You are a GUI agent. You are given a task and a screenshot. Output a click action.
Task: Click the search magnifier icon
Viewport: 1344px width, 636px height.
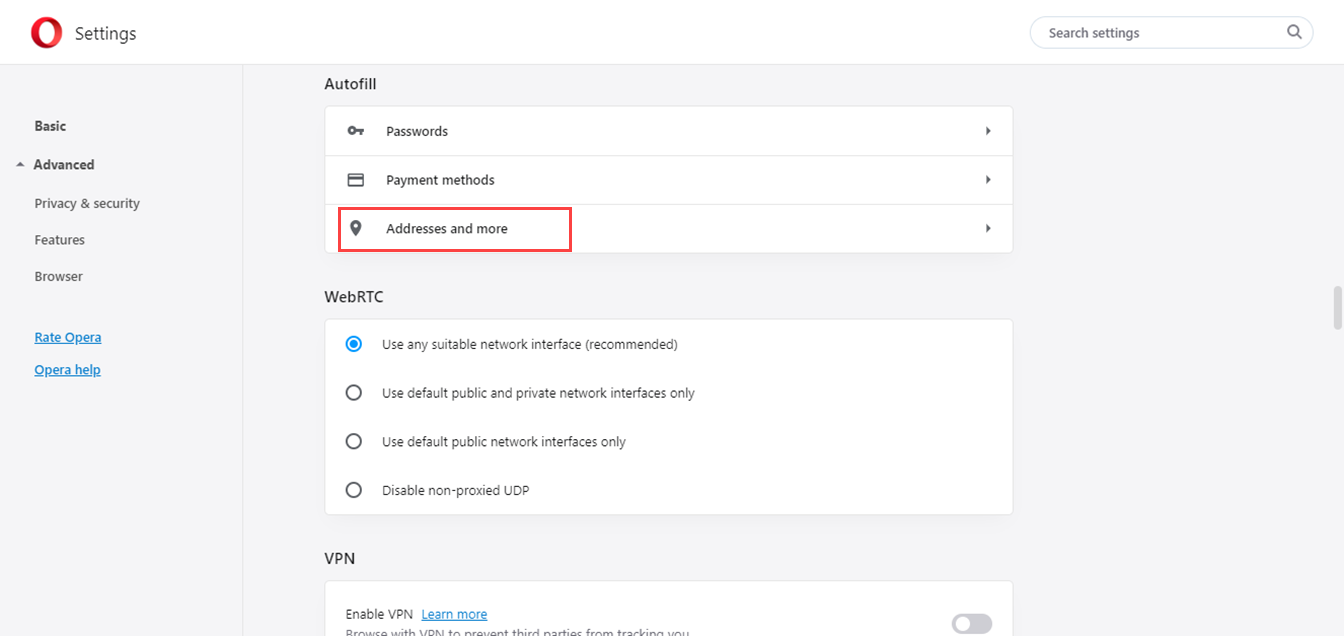tap(1294, 32)
